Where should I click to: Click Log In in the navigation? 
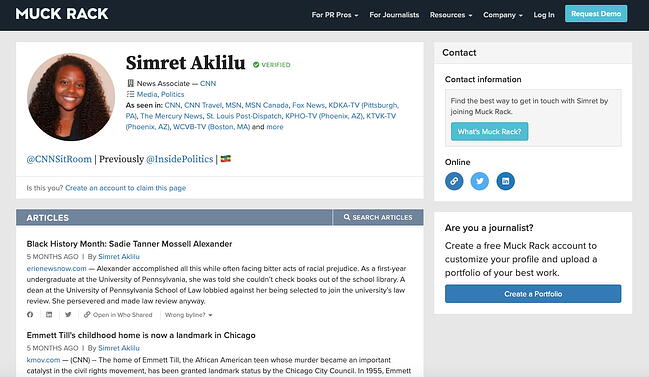point(544,15)
